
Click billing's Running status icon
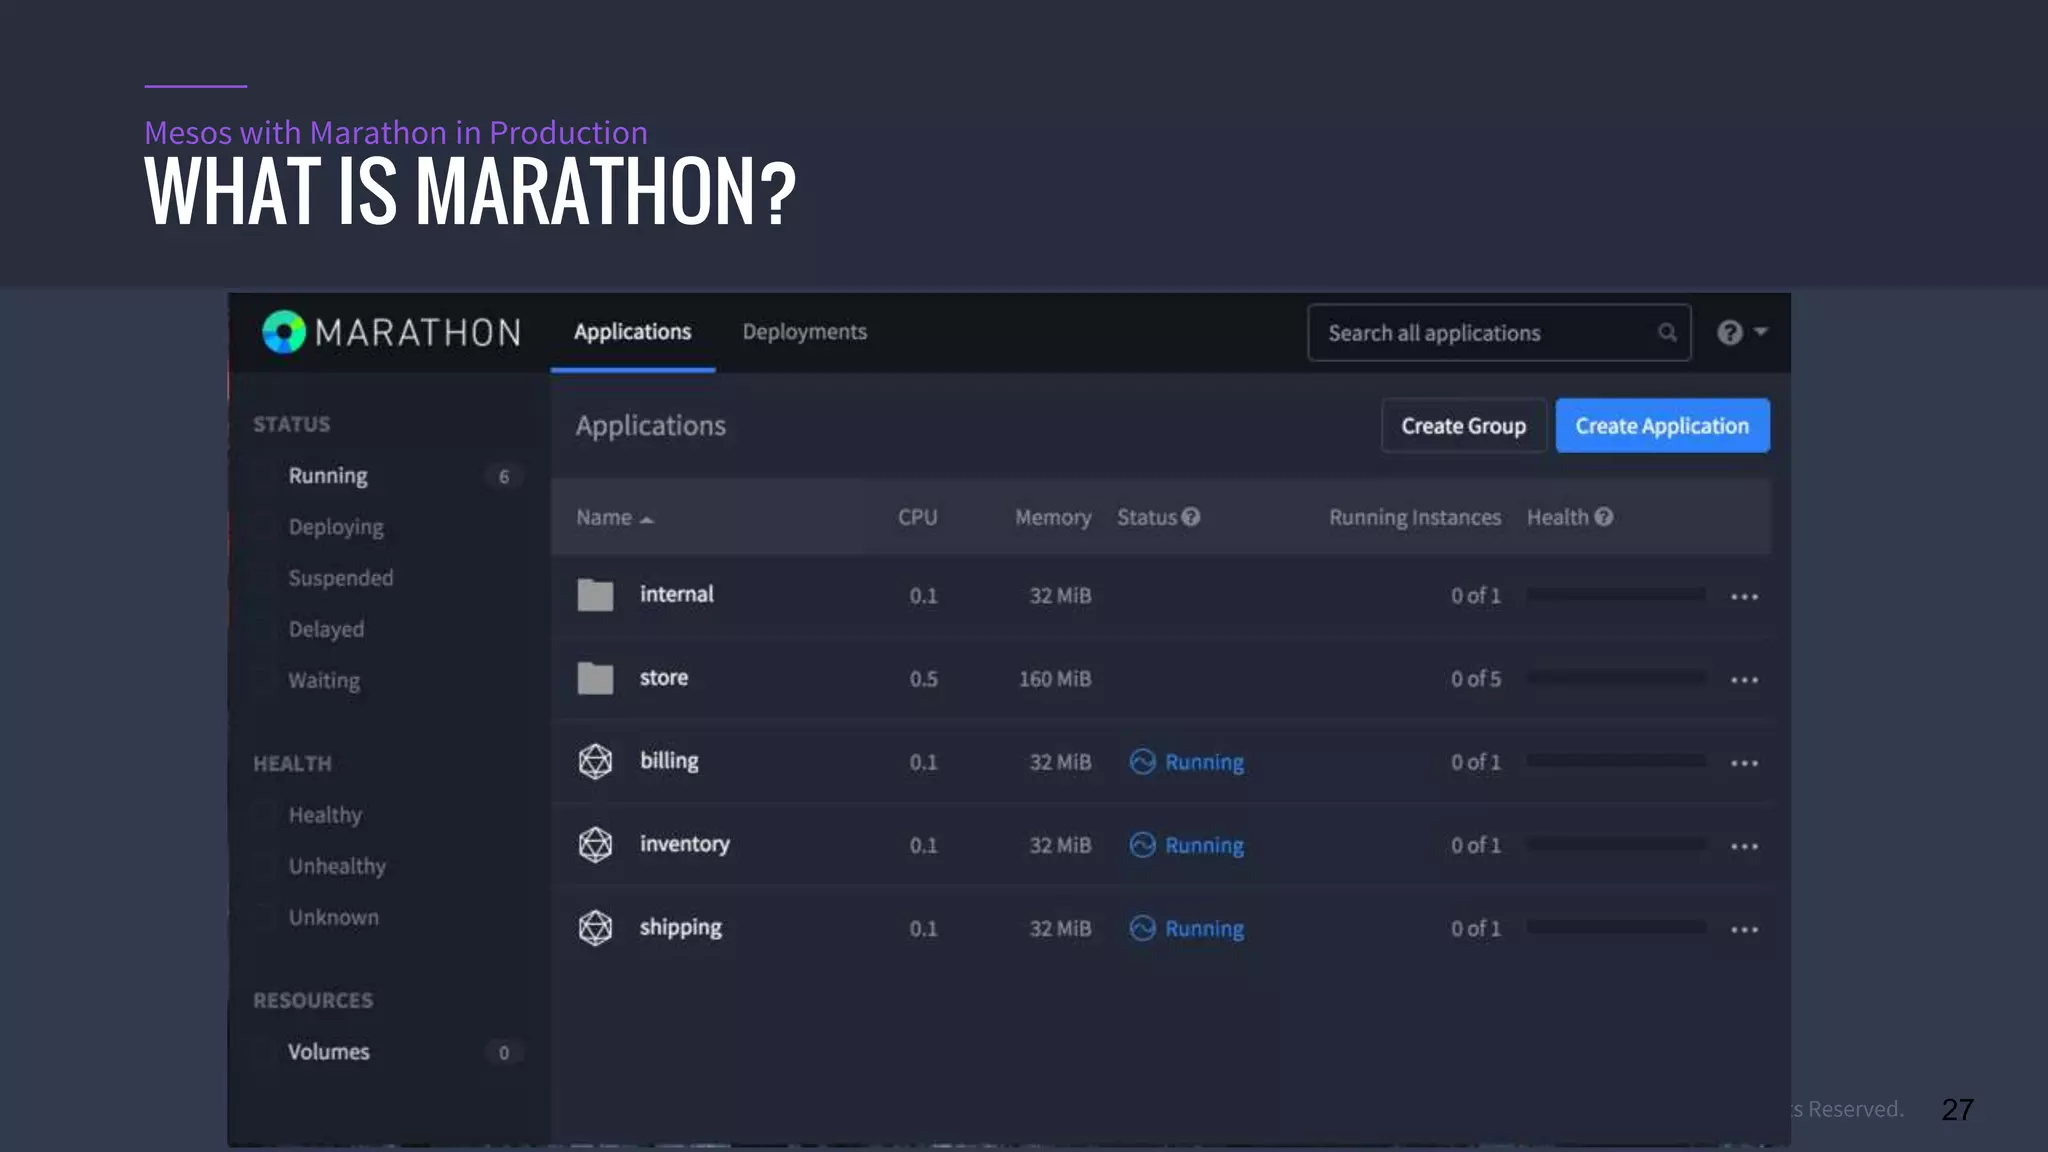[x=1142, y=762]
